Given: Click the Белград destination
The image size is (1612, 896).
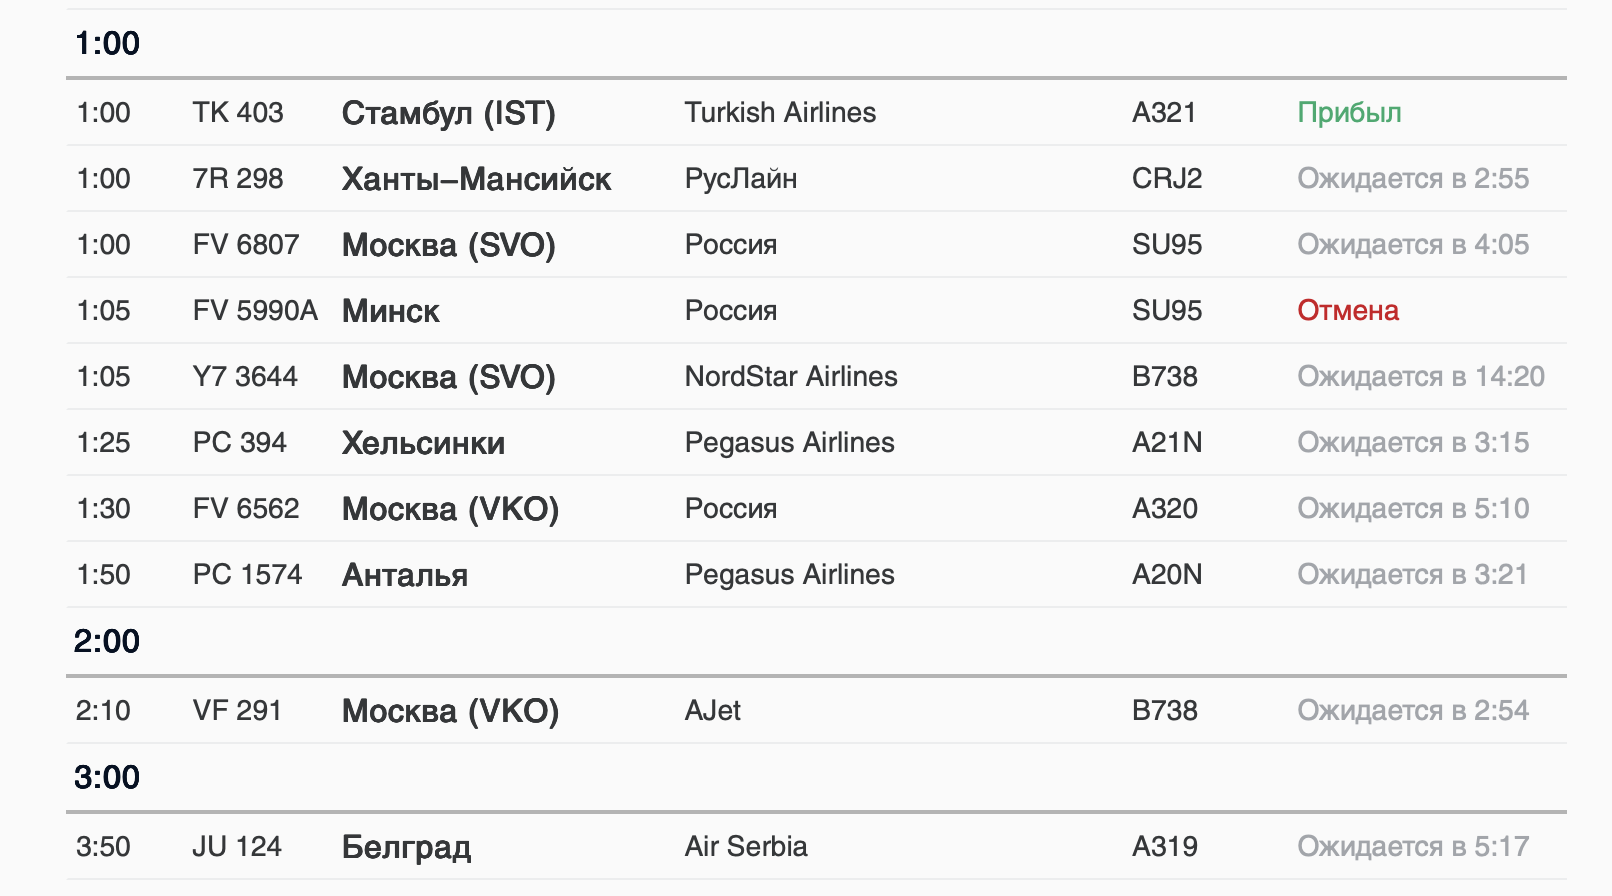Looking at the screenshot, I should (406, 847).
